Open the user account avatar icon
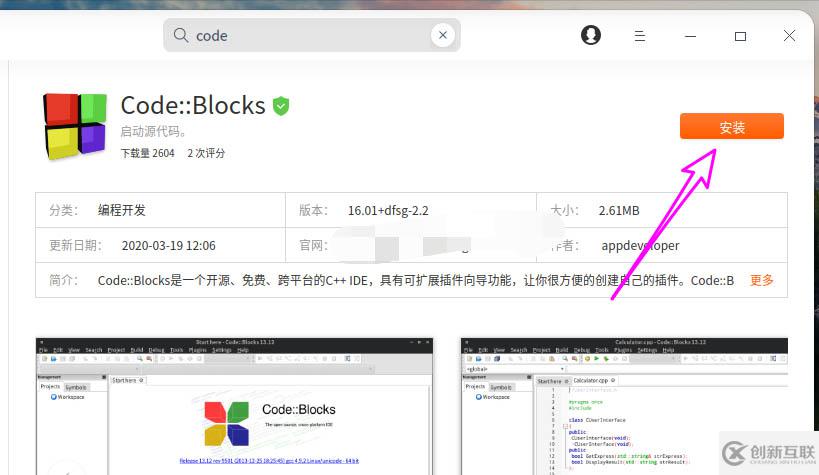Screen dimensions: 819x475 591,36
